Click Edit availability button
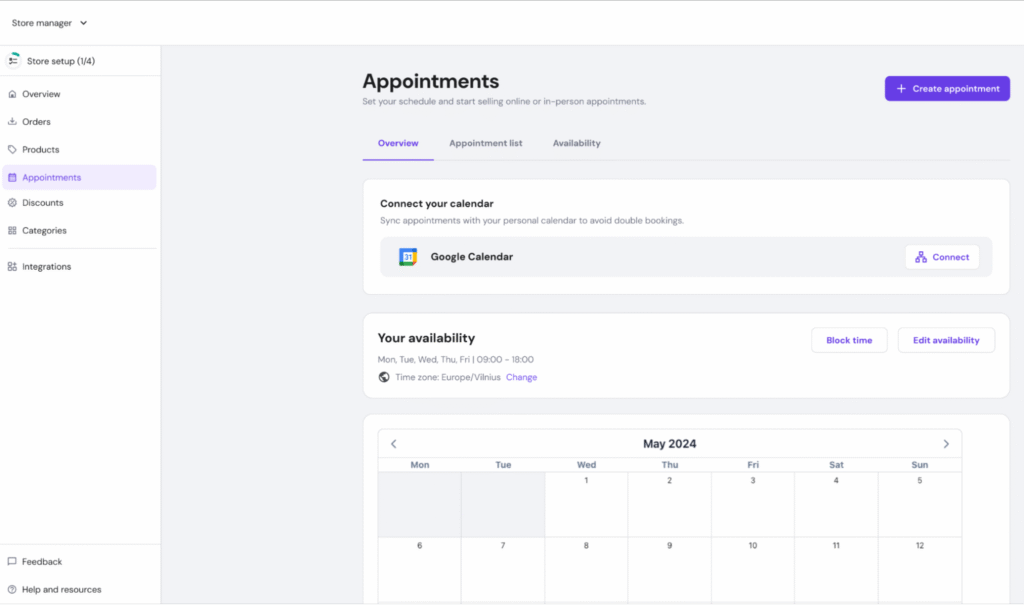This screenshot has width=1024, height=605. pyautogui.click(x=946, y=340)
